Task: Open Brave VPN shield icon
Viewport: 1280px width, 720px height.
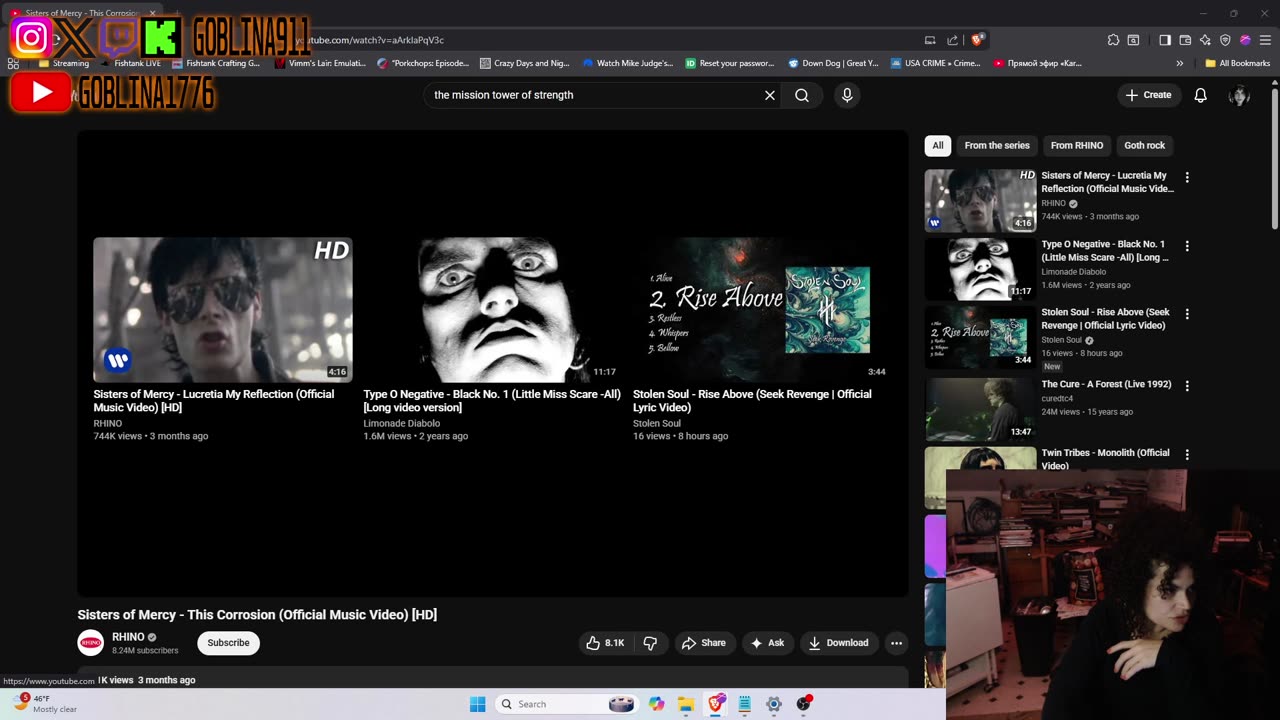Action: 1225,40
